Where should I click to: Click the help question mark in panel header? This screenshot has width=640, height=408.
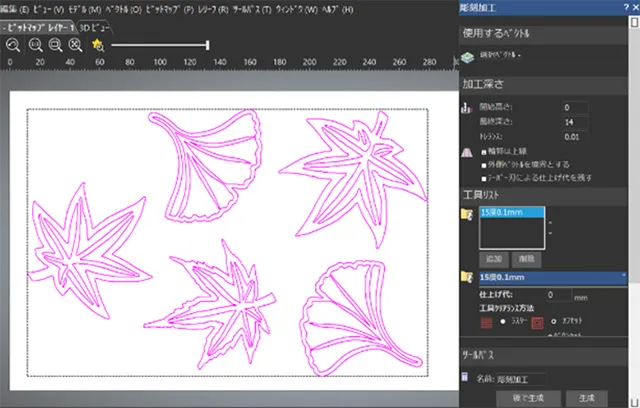(x=625, y=7)
